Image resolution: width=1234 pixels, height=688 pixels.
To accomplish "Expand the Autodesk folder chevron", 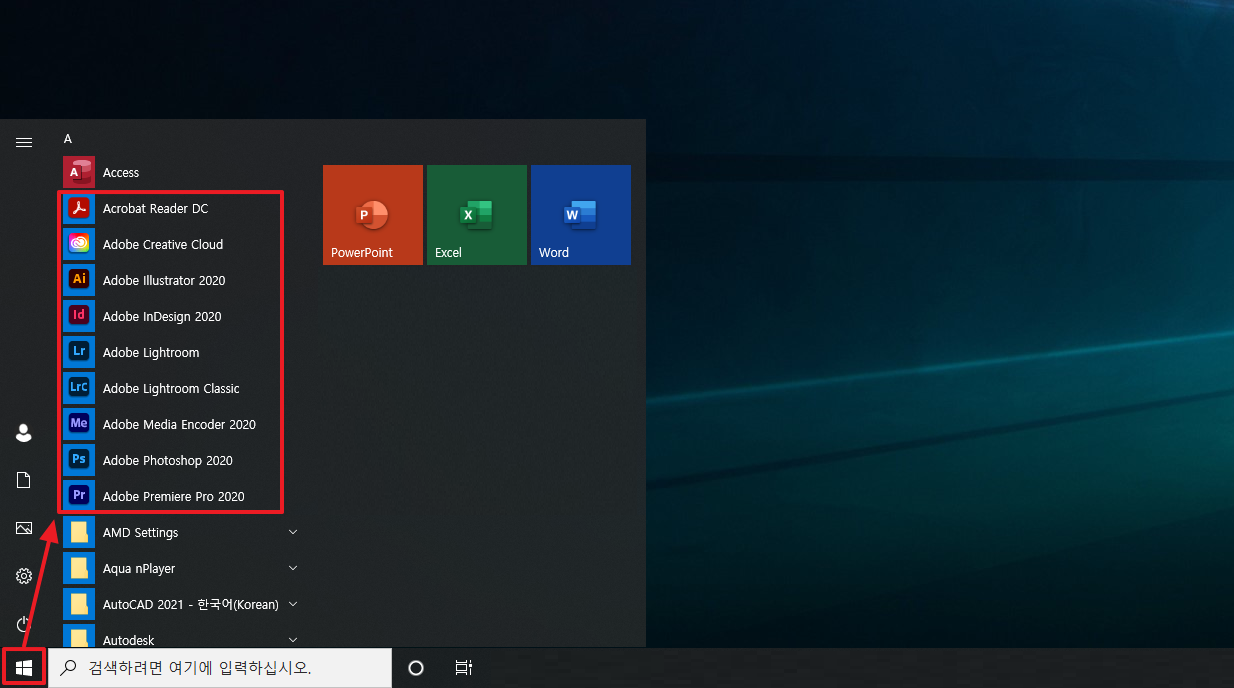I will tap(293, 639).
